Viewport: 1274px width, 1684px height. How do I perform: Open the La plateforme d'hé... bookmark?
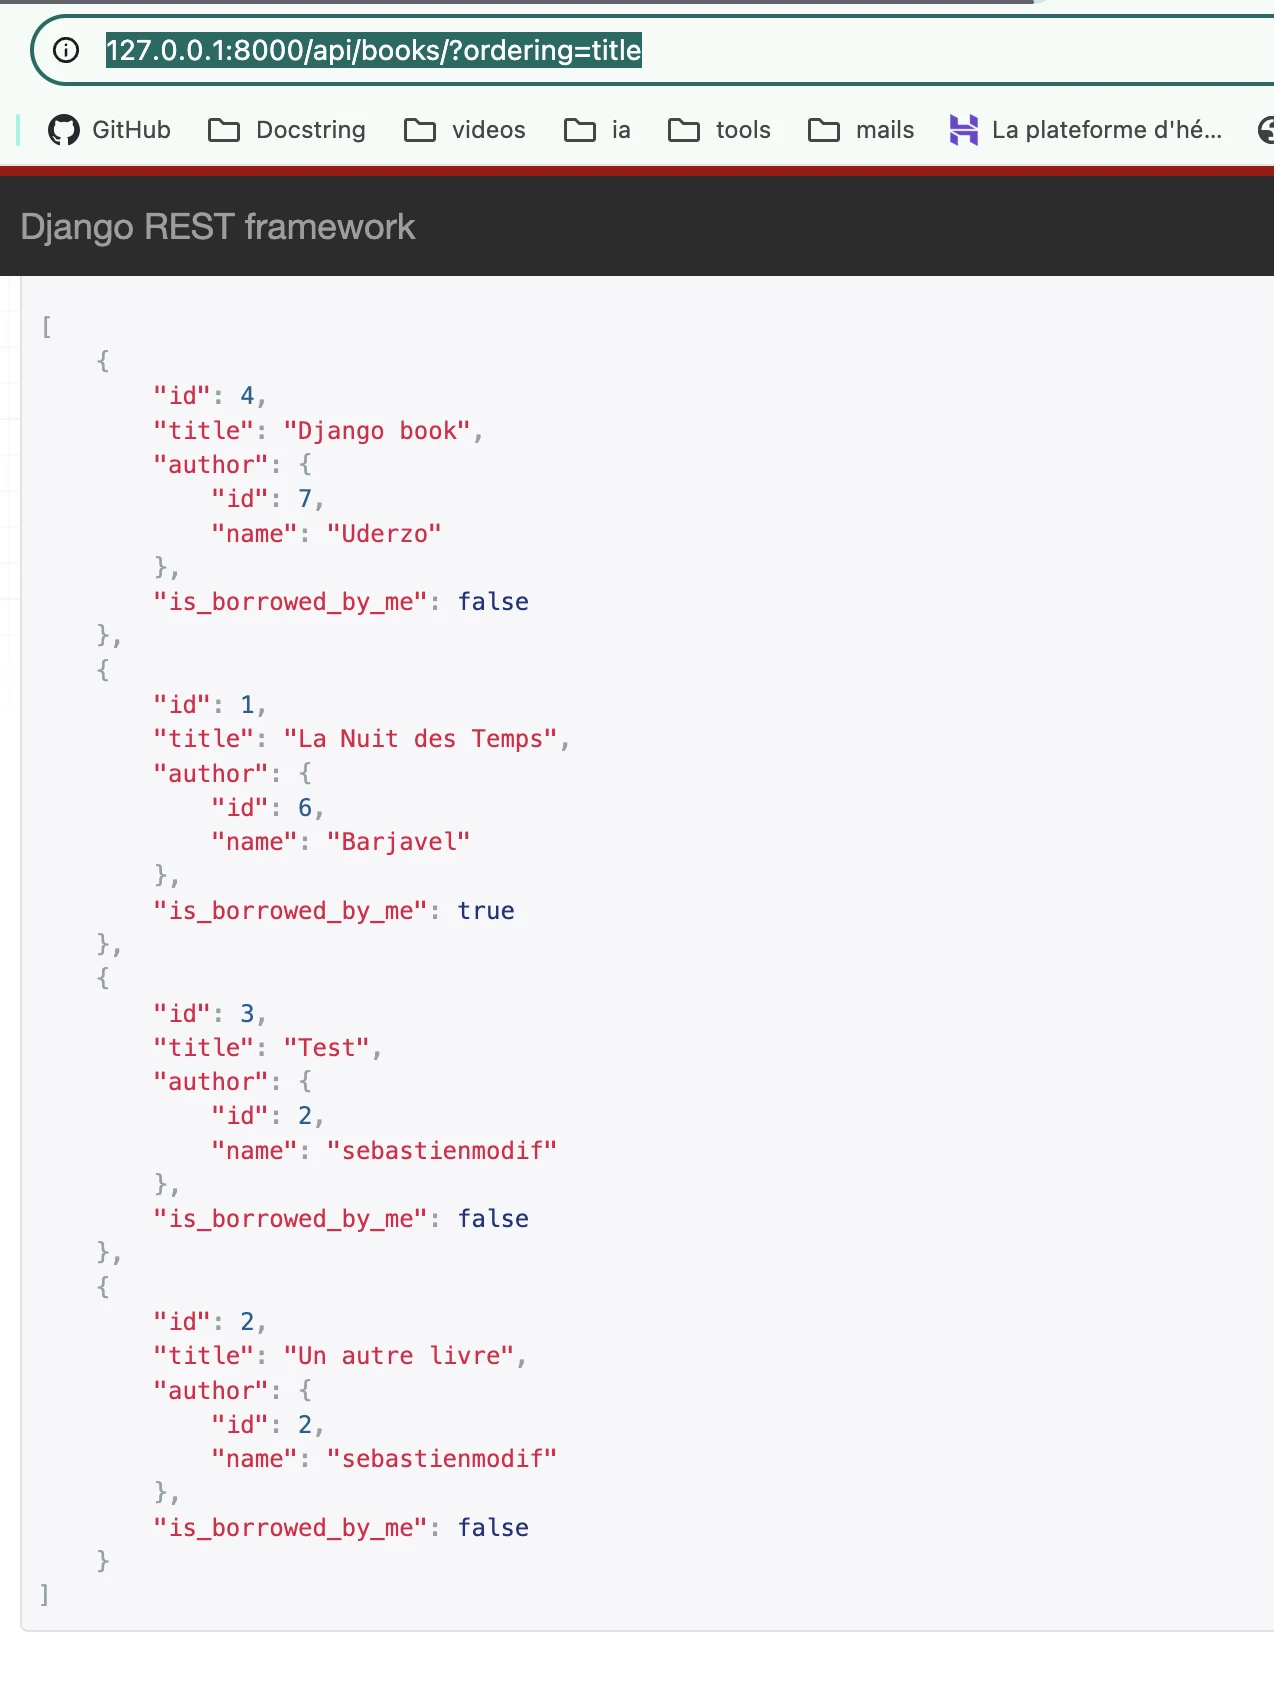click(1086, 130)
